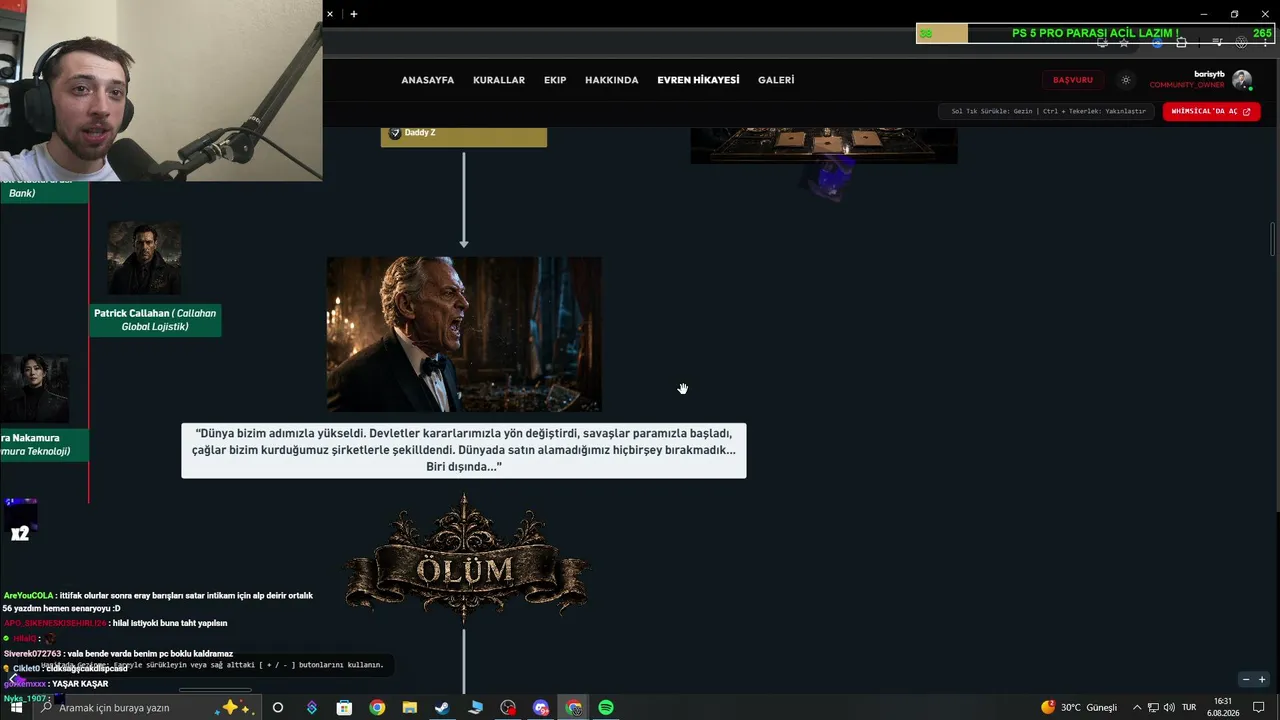Viewport: 1280px width, 720px height.
Task: Open Spotify from the taskbar
Action: click(606, 707)
